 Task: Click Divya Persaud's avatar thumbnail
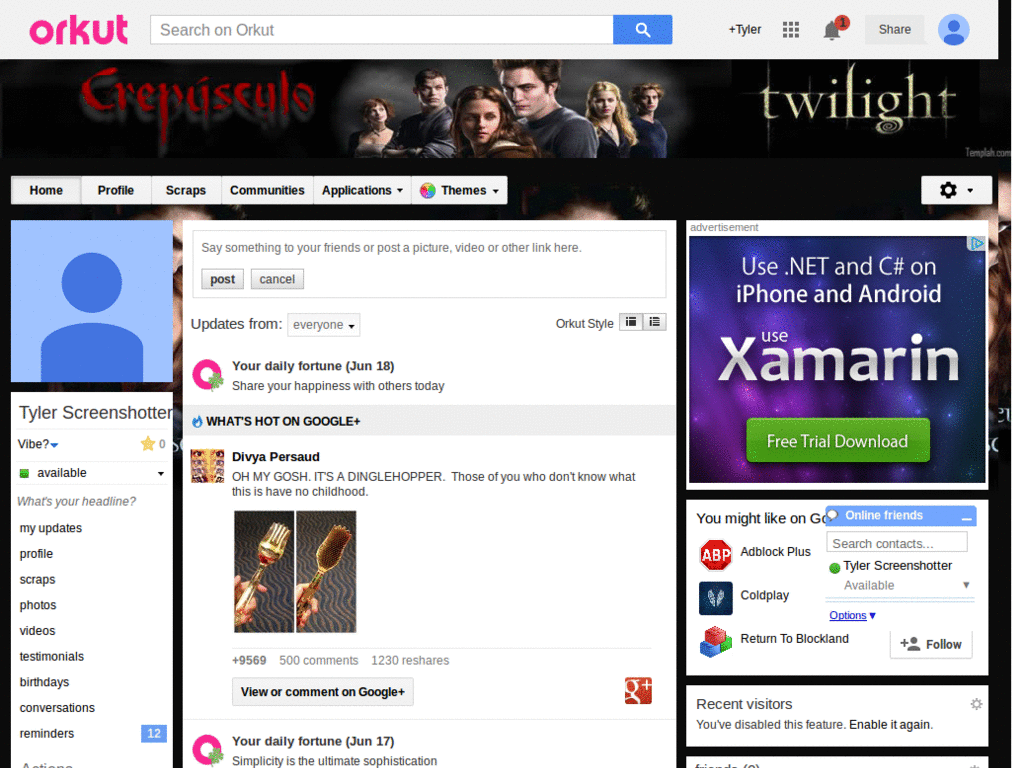tap(207, 466)
